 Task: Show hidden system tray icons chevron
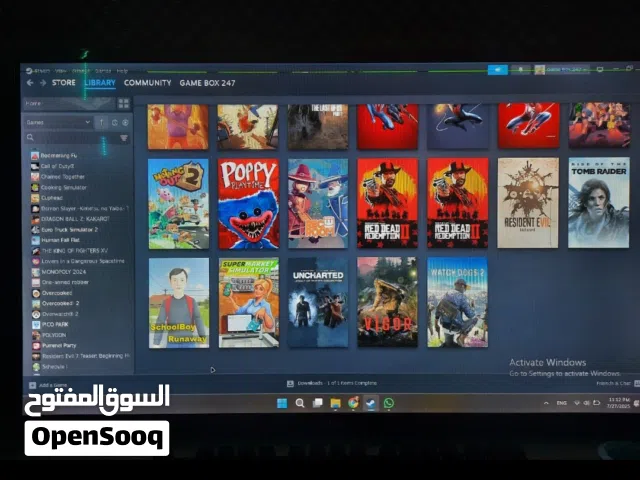(x=546, y=403)
